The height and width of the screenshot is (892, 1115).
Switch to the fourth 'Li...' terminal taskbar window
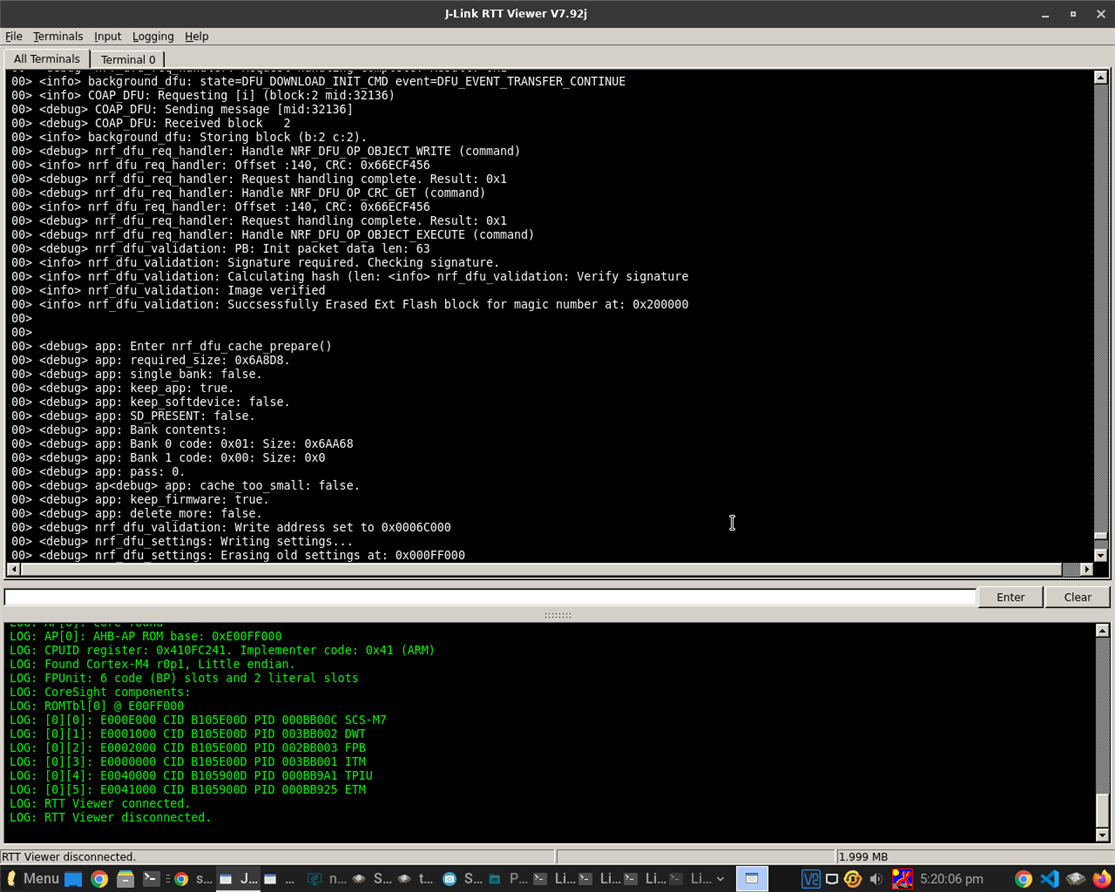coord(690,879)
